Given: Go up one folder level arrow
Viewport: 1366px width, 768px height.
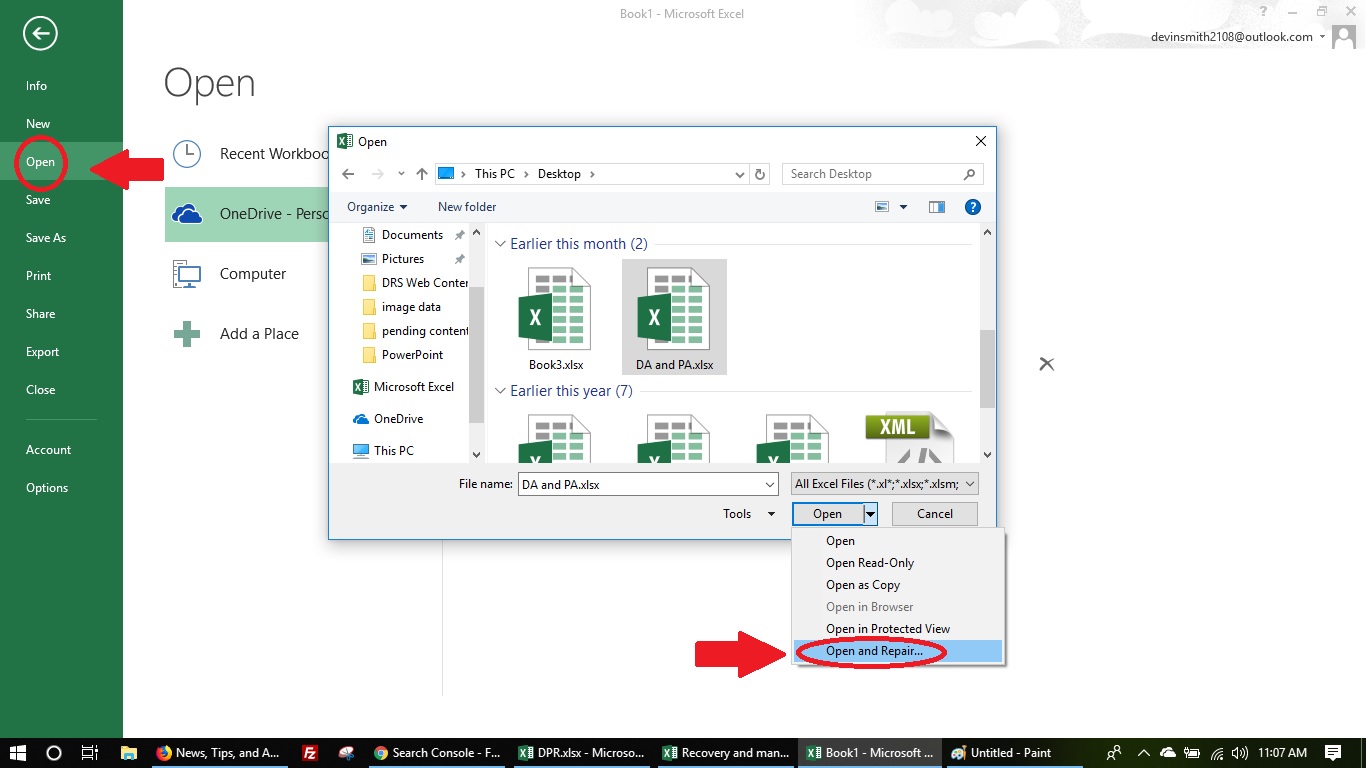Looking at the screenshot, I should pos(422,174).
